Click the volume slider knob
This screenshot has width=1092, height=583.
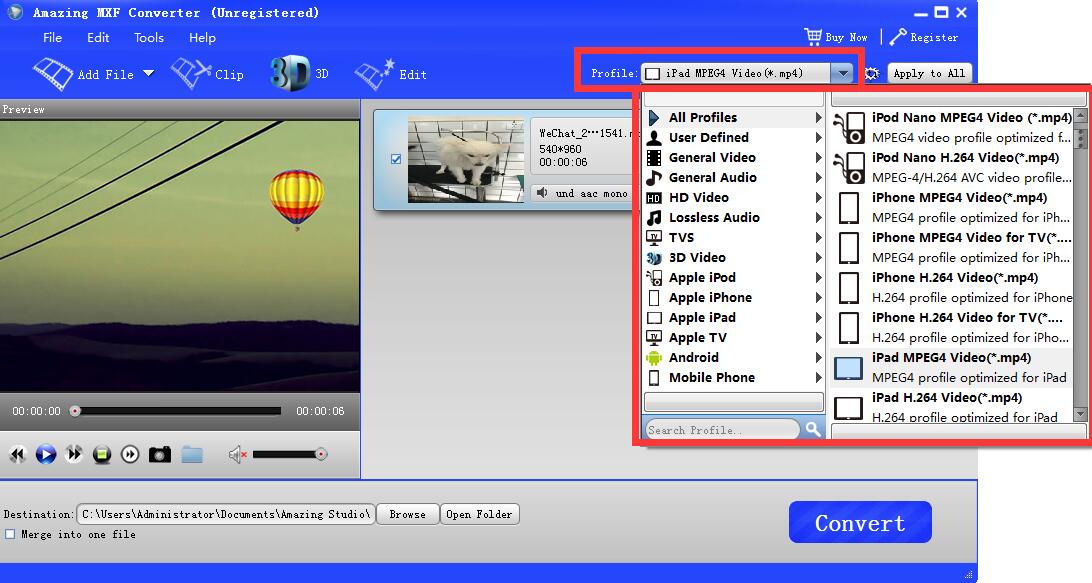(321, 454)
